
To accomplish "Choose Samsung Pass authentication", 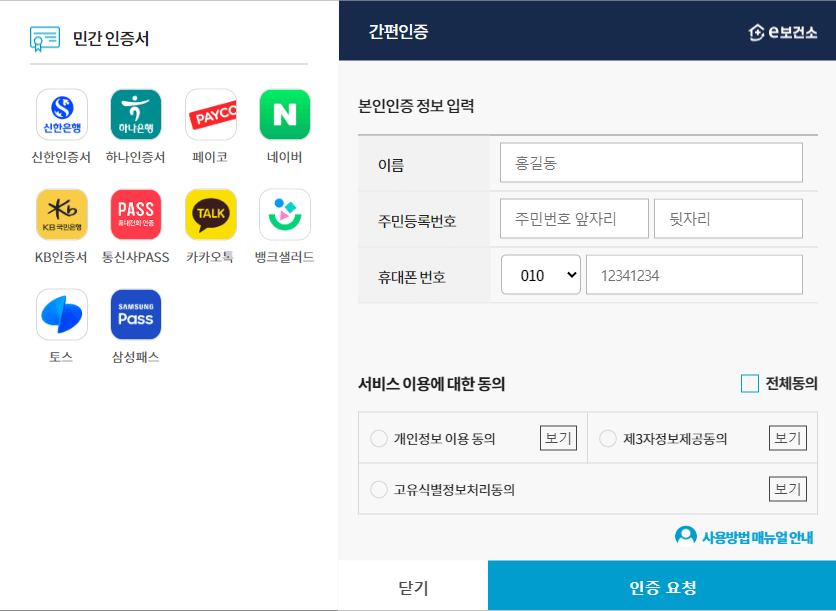I will coord(137,314).
